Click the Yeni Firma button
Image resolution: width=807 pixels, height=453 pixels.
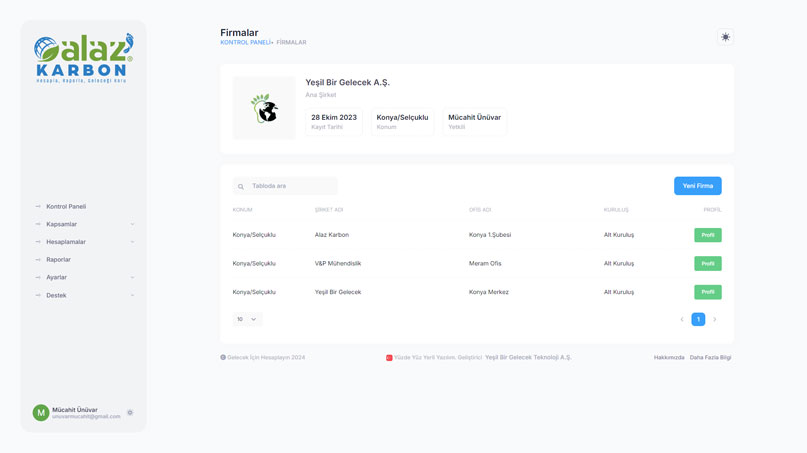click(x=697, y=186)
